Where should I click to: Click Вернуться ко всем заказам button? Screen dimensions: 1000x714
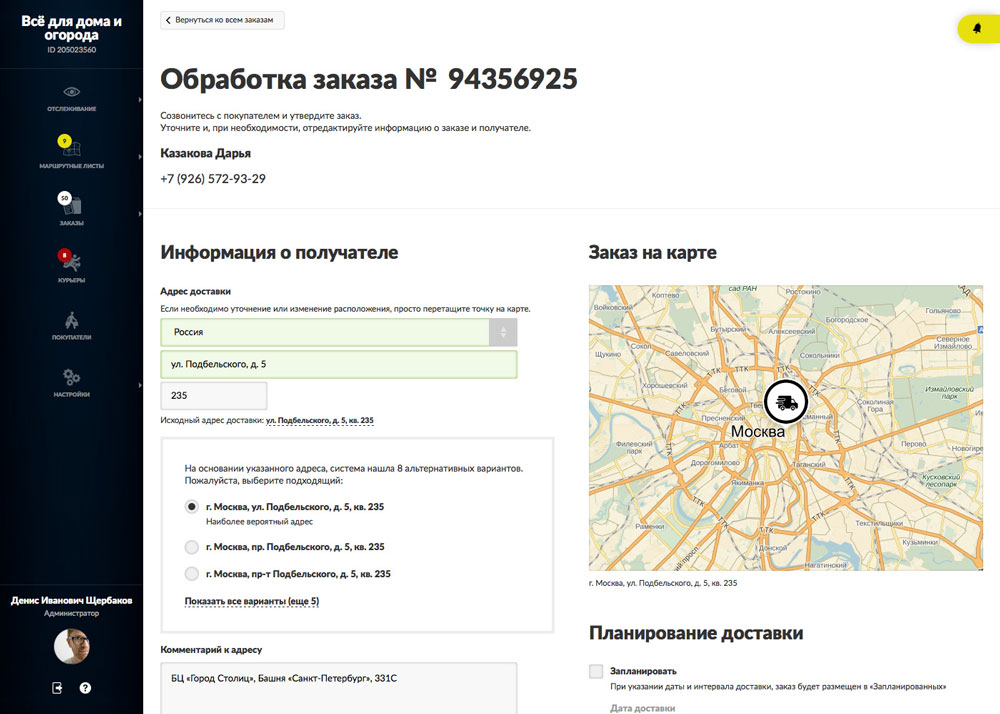point(222,20)
